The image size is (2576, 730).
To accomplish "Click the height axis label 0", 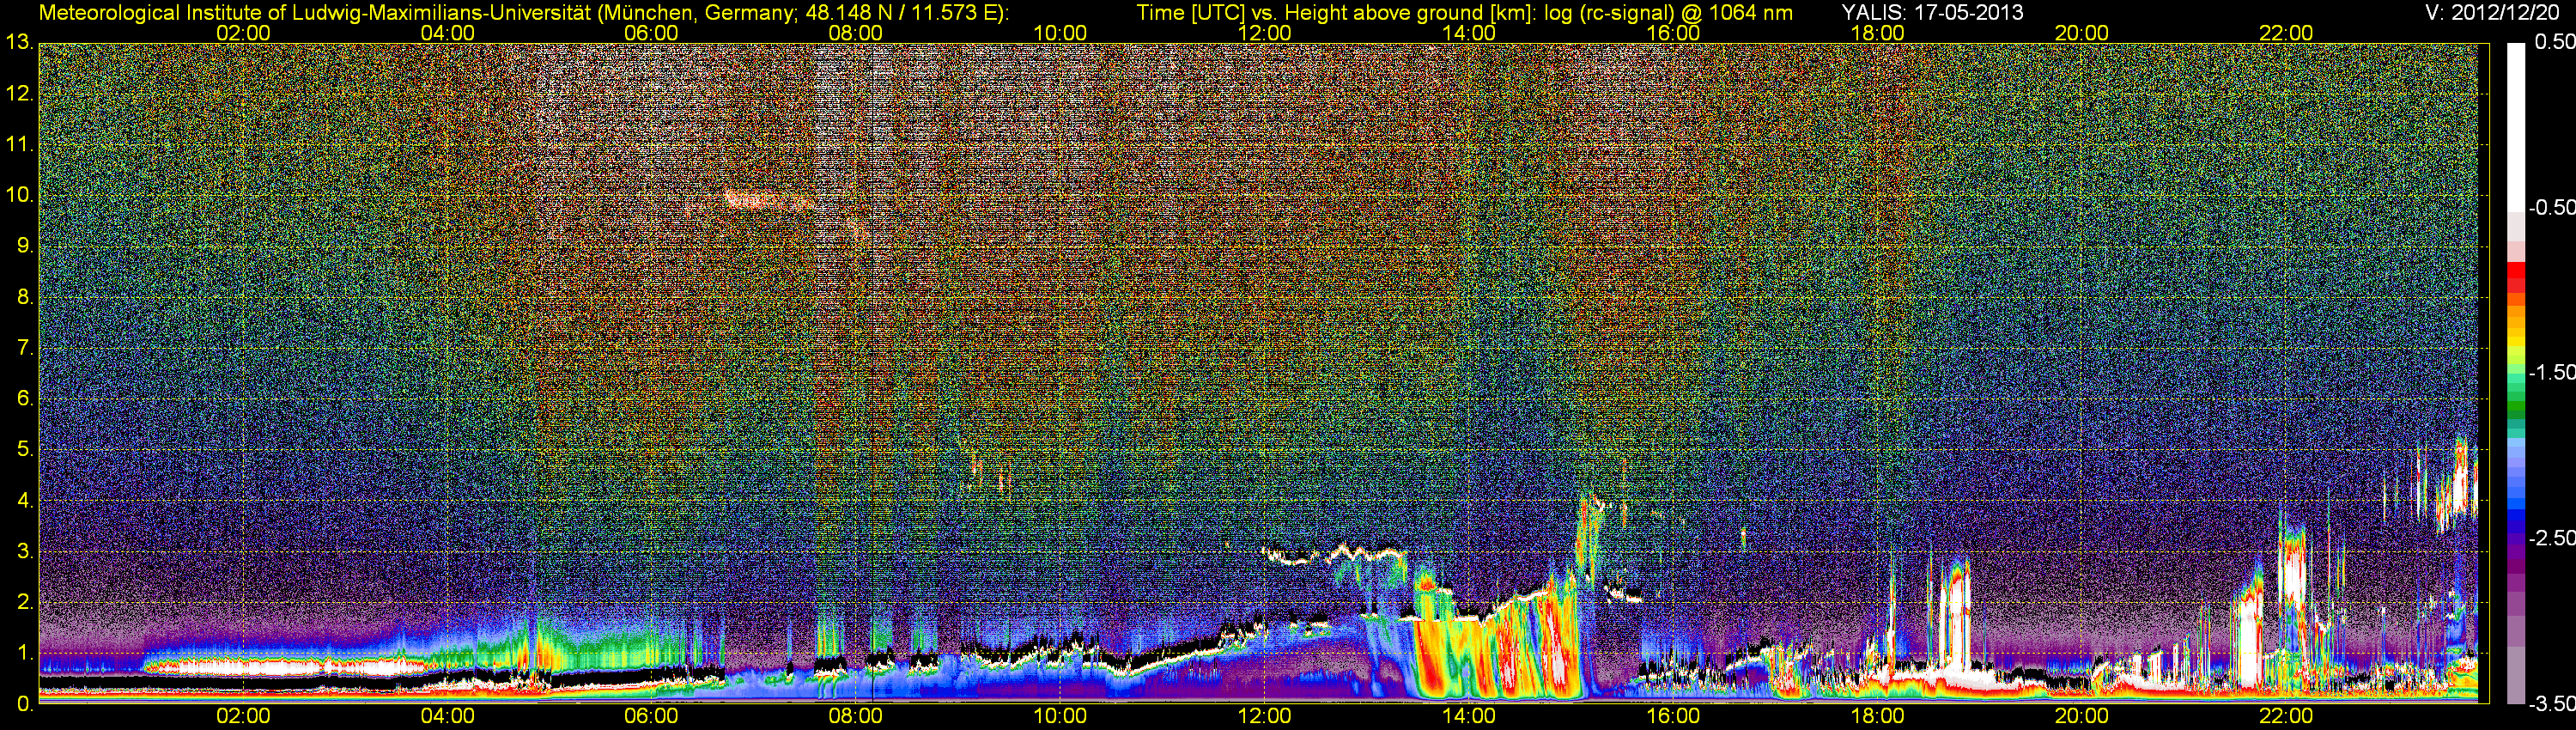I will (24, 704).
